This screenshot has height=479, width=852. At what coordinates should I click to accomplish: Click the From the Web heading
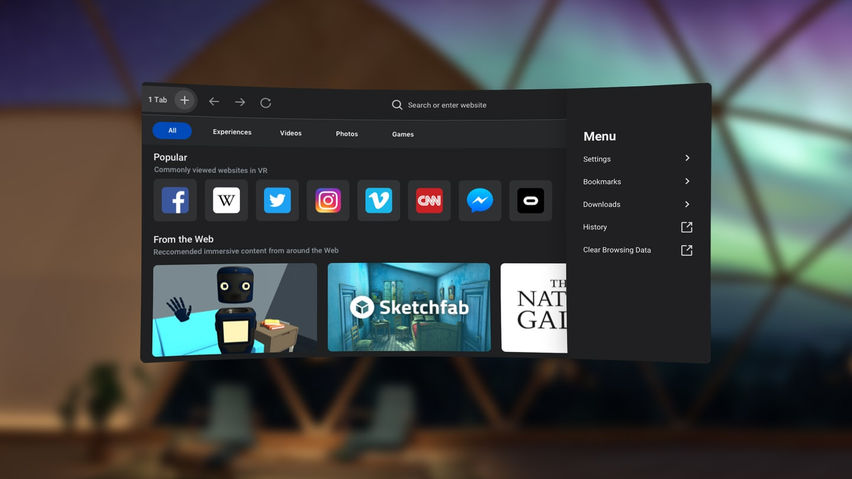pos(183,239)
